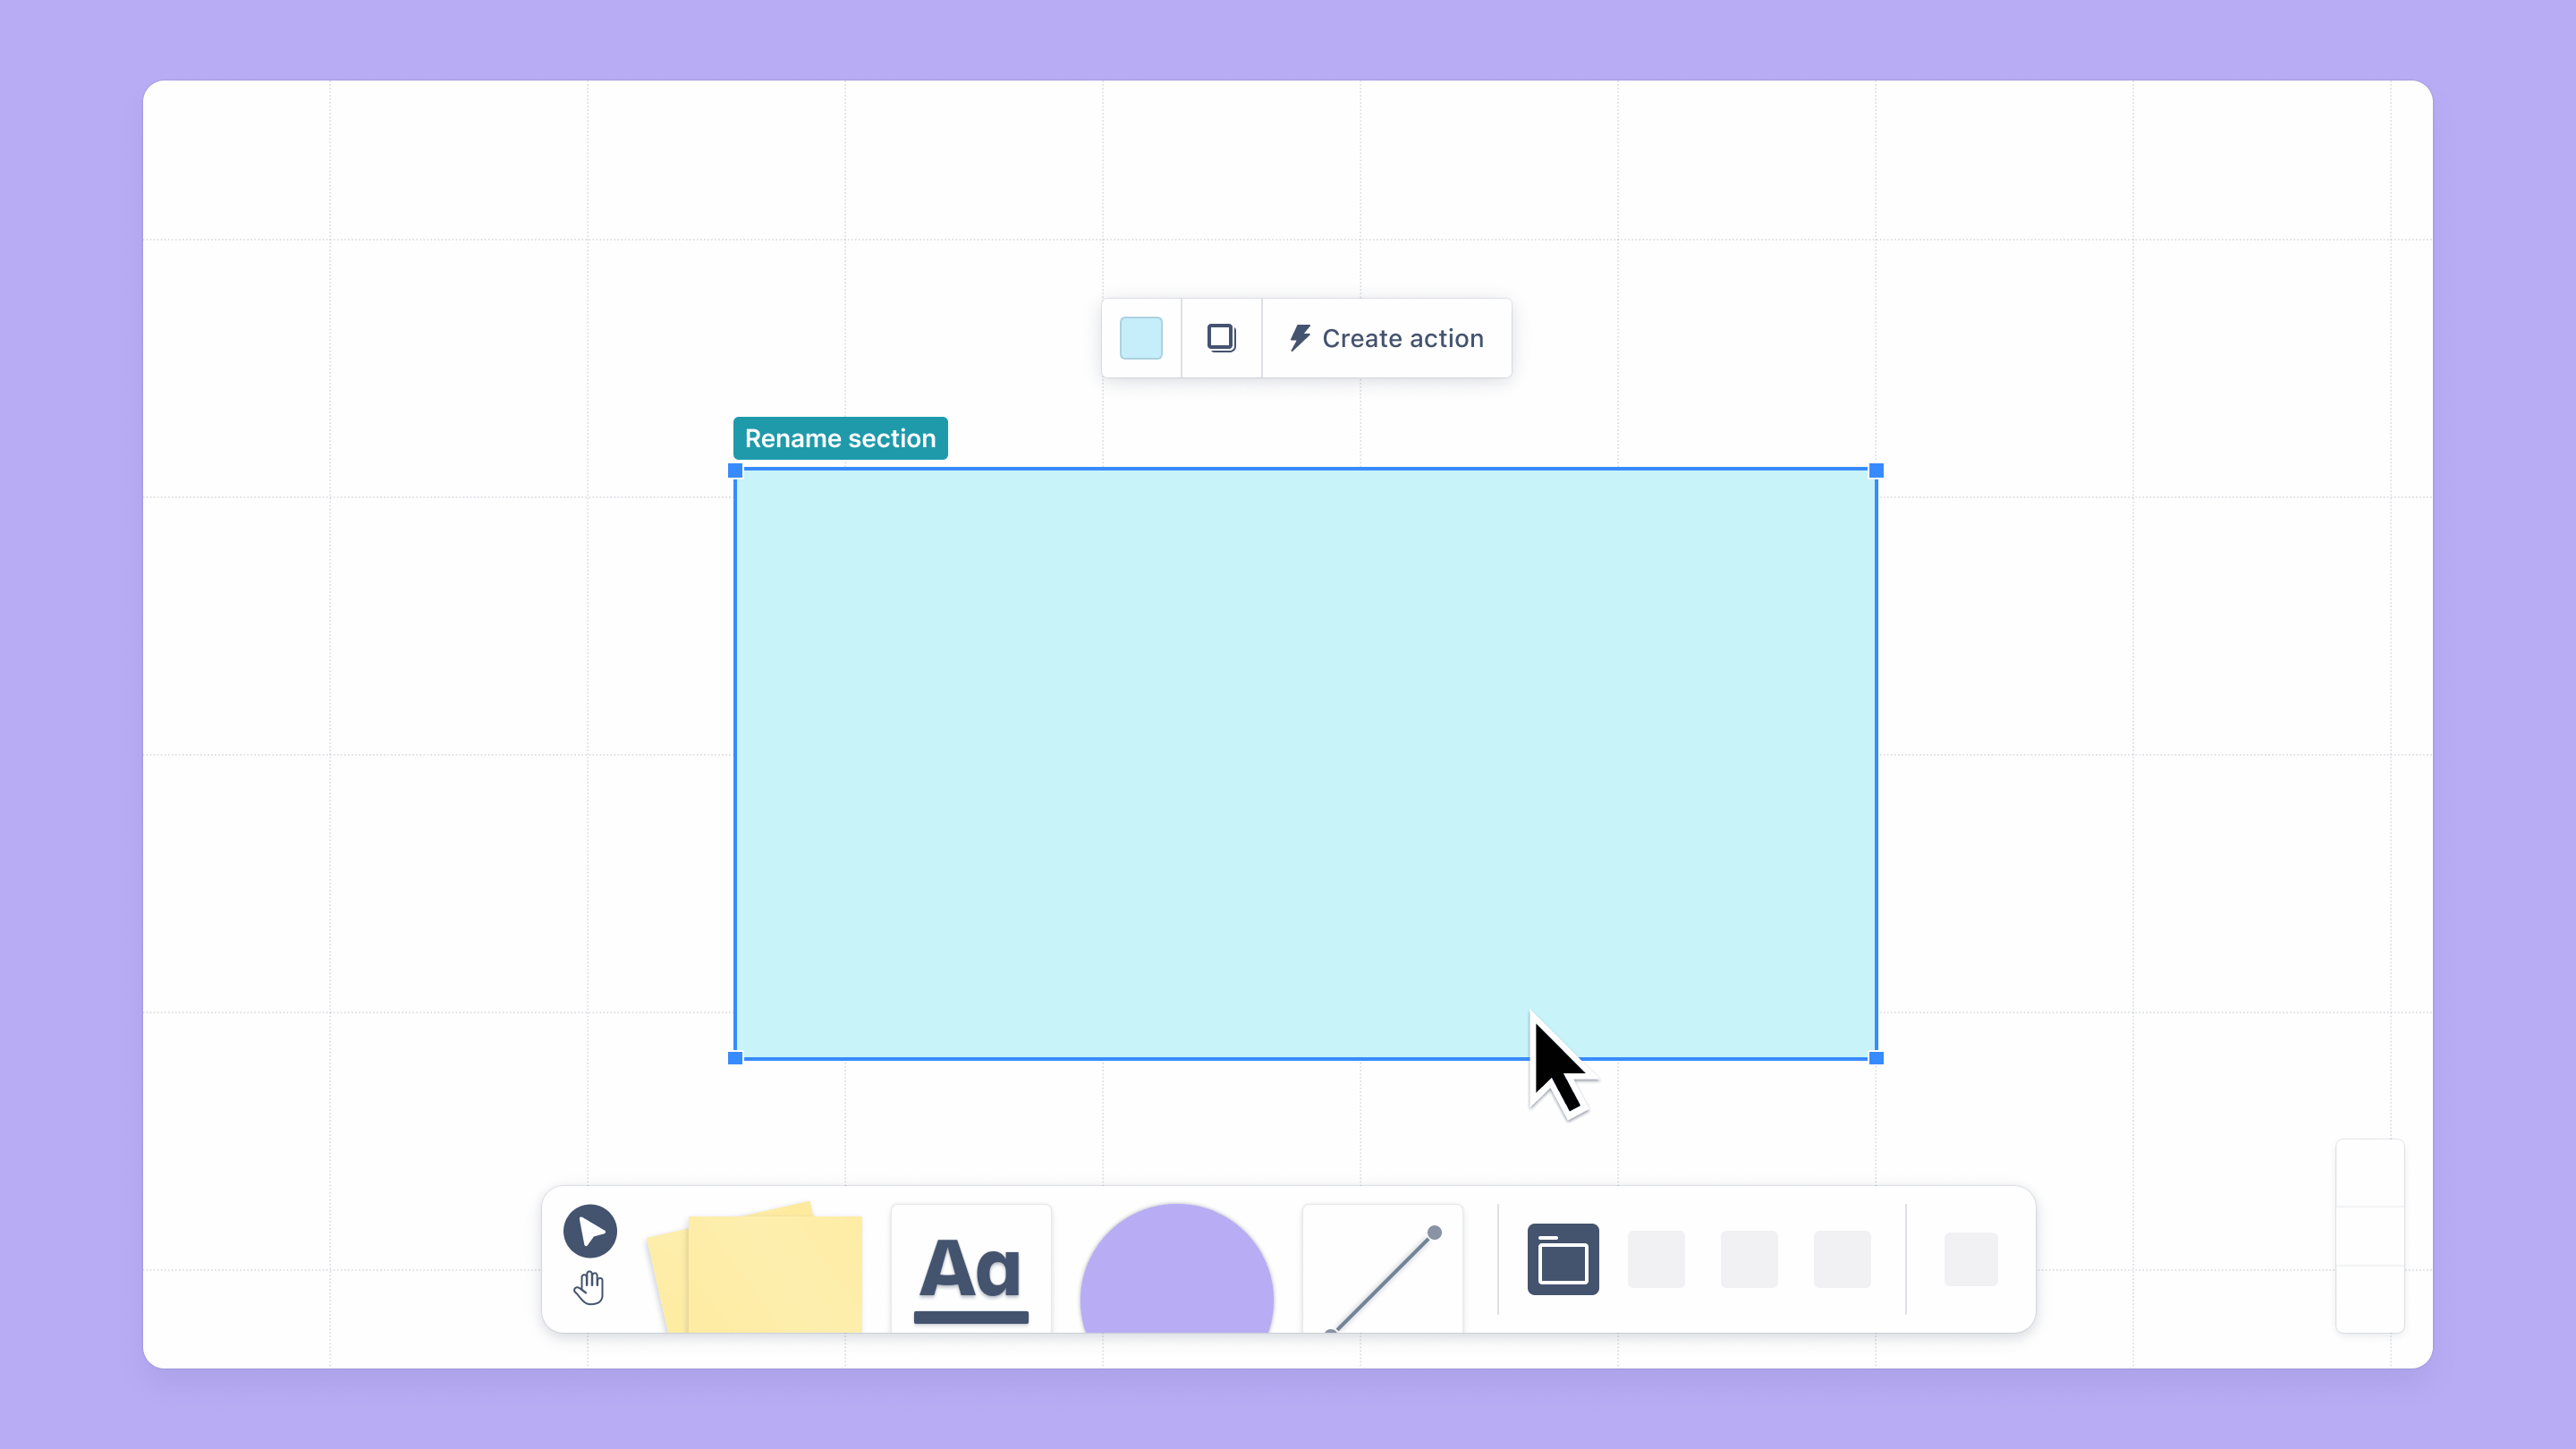Select the Frame/Screen tool
Viewport: 2576px width, 1449px height.
[x=1563, y=1259]
